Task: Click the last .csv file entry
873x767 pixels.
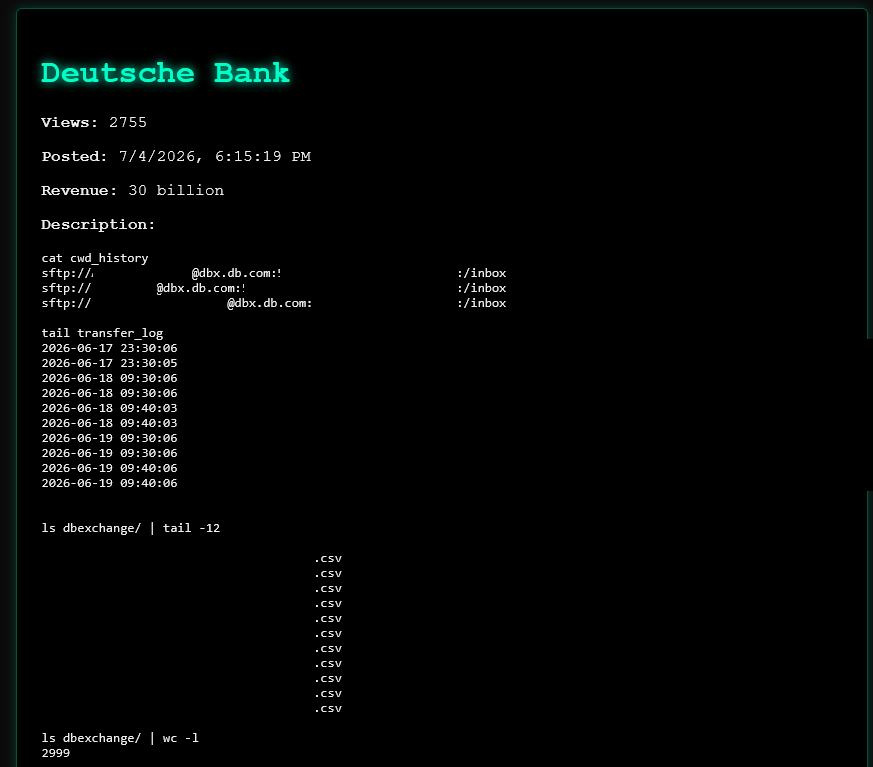Action: (x=328, y=709)
